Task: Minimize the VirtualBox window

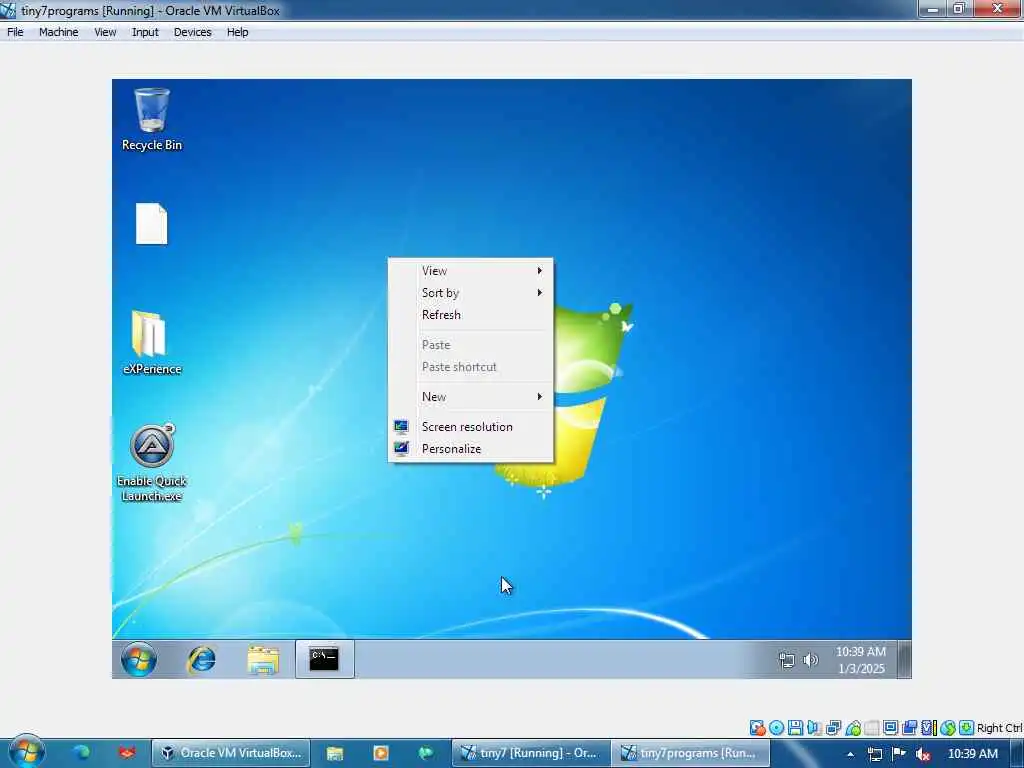Action: click(933, 8)
